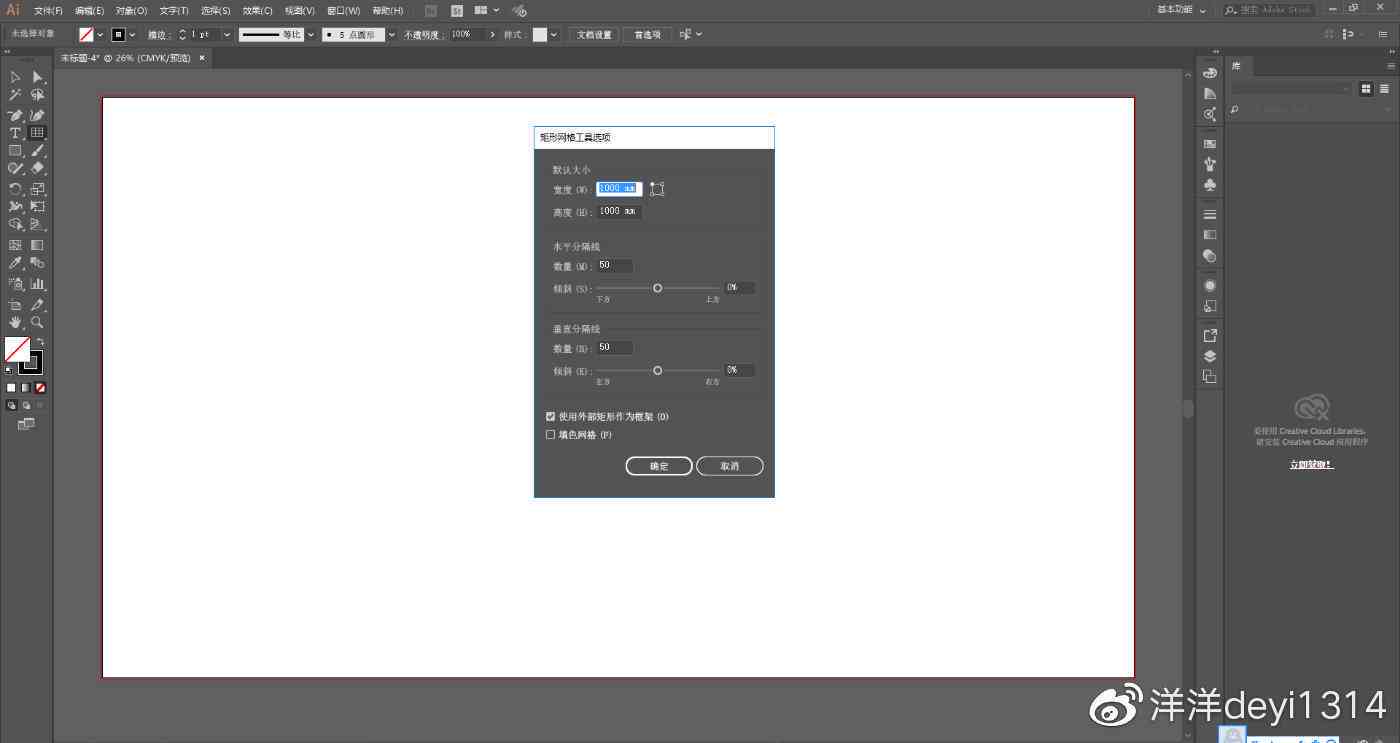1400x743 pixels.
Task: Open the 对象(O) menu
Action: [131, 11]
